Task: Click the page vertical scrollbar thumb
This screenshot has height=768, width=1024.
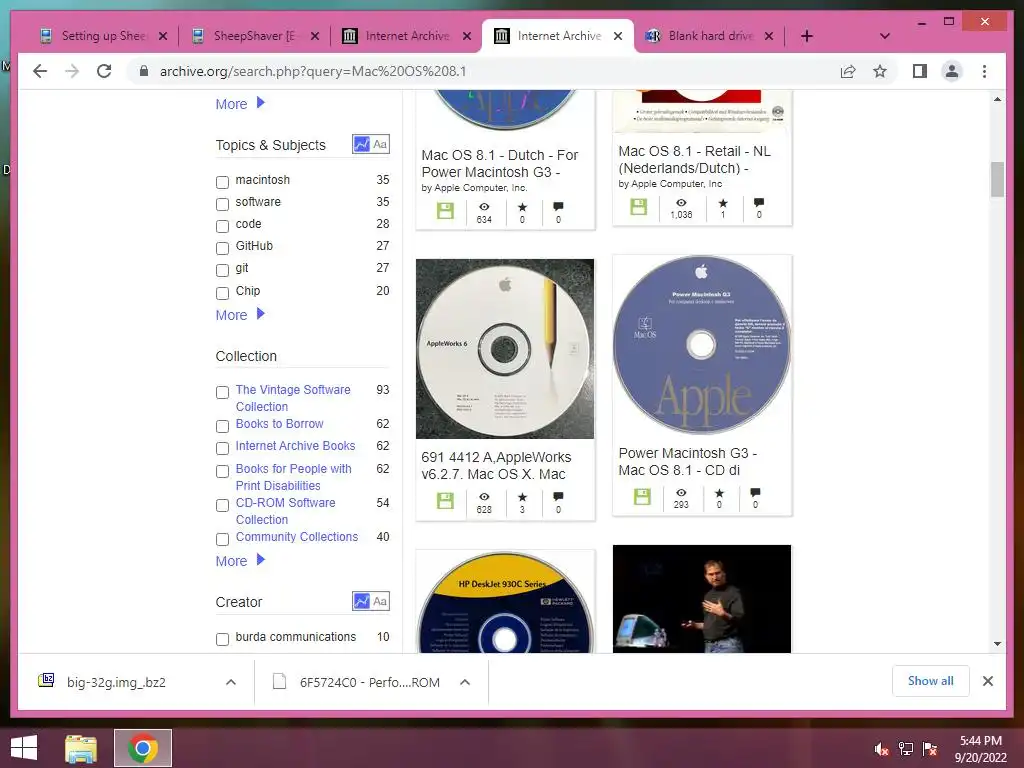Action: [997, 178]
